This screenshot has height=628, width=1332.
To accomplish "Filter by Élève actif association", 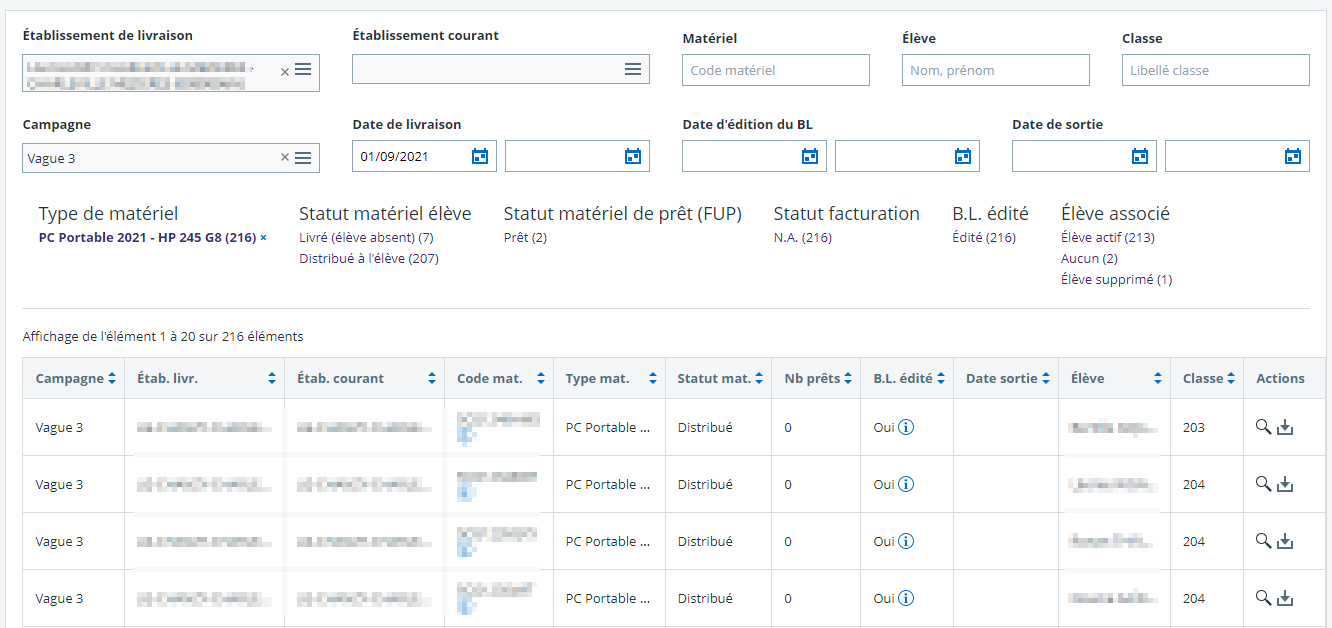I will [1107, 238].
